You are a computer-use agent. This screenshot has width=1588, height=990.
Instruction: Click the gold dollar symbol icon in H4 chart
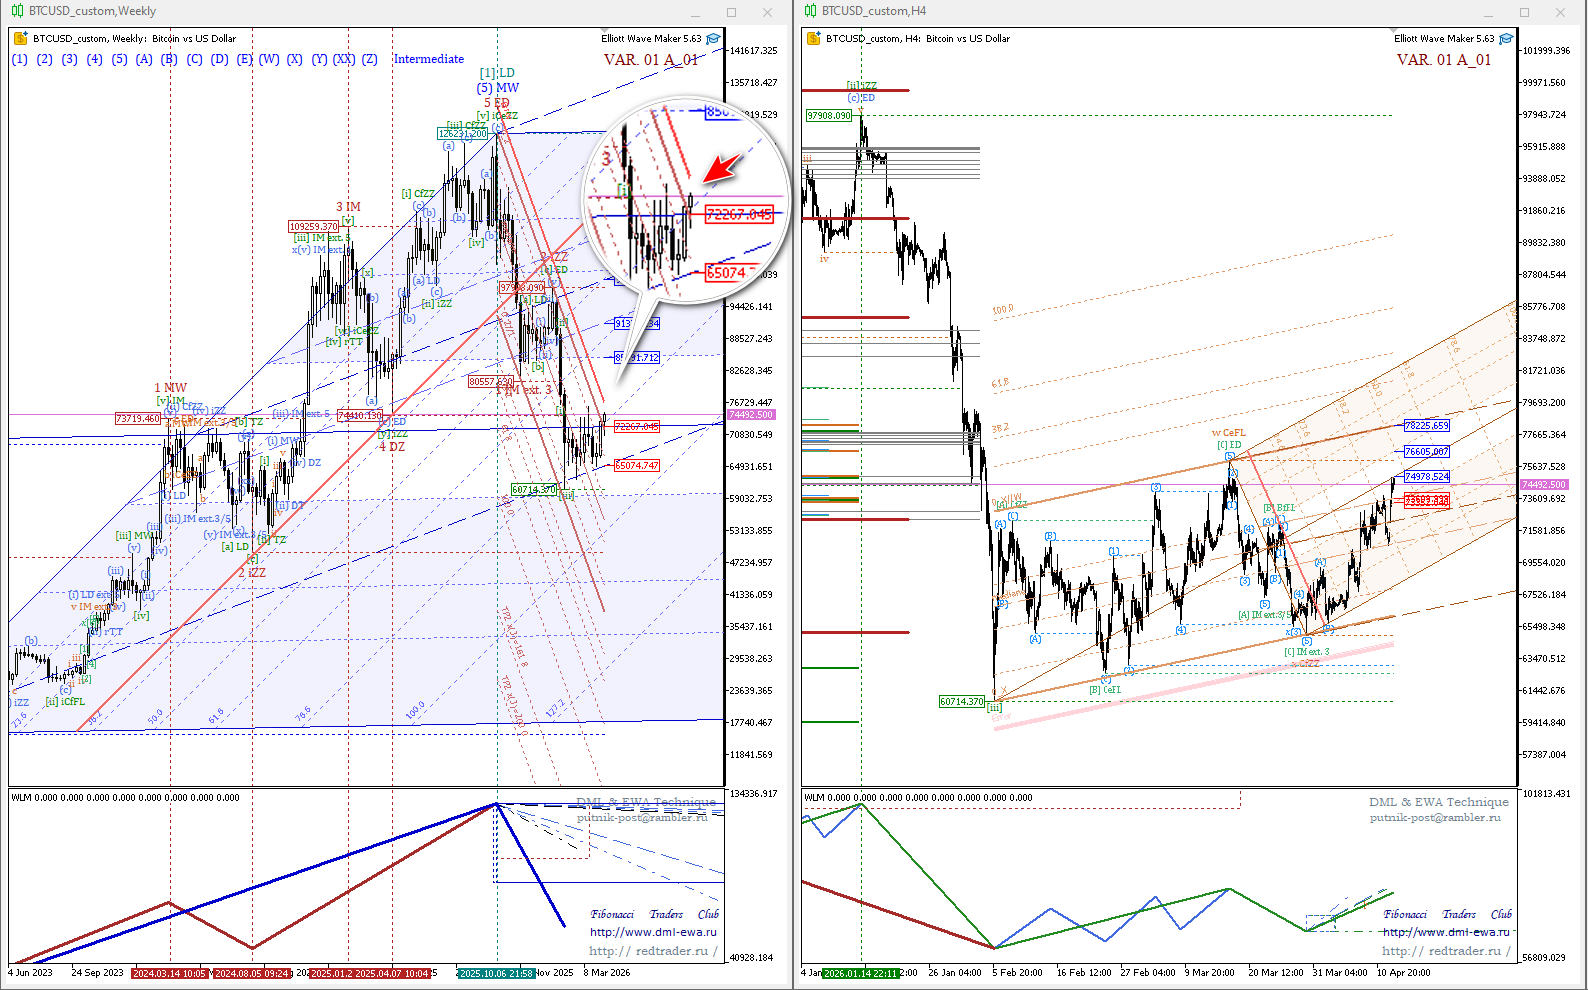[x=813, y=39]
